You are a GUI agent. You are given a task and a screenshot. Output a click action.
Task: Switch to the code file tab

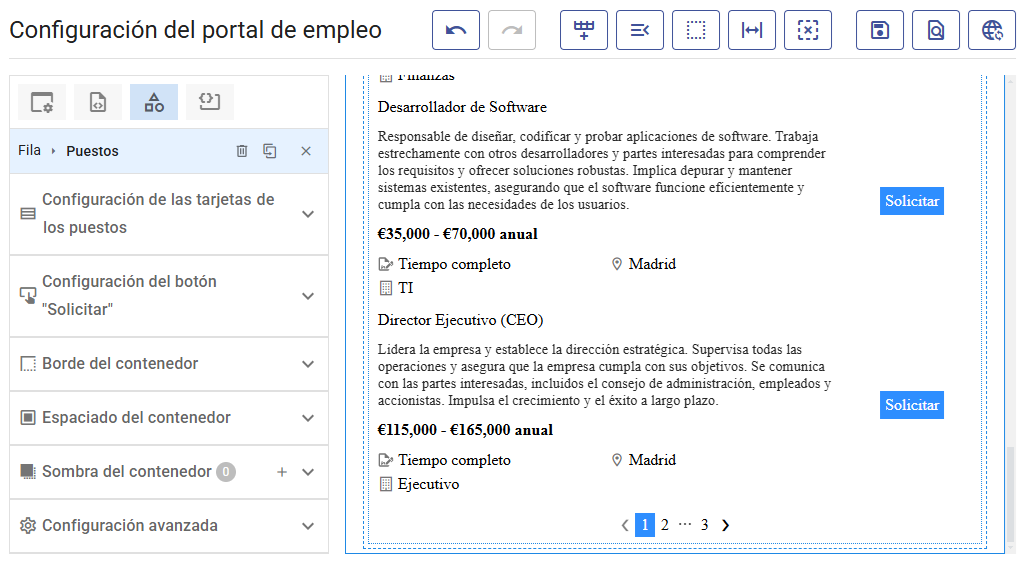(98, 102)
